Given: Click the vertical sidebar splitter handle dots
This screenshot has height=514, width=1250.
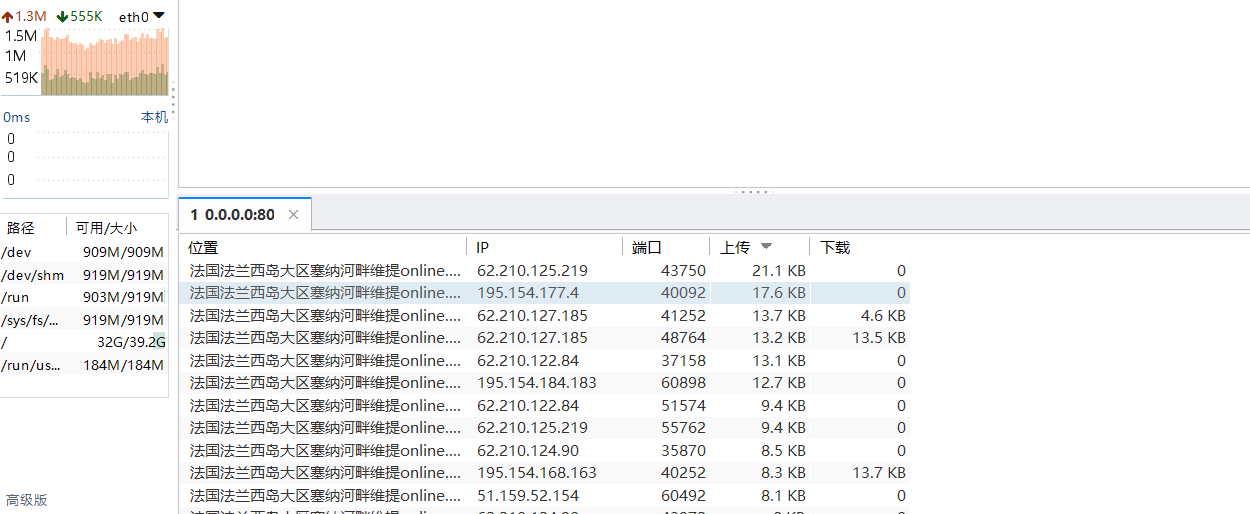Looking at the screenshot, I should click(x=173, y=100).
